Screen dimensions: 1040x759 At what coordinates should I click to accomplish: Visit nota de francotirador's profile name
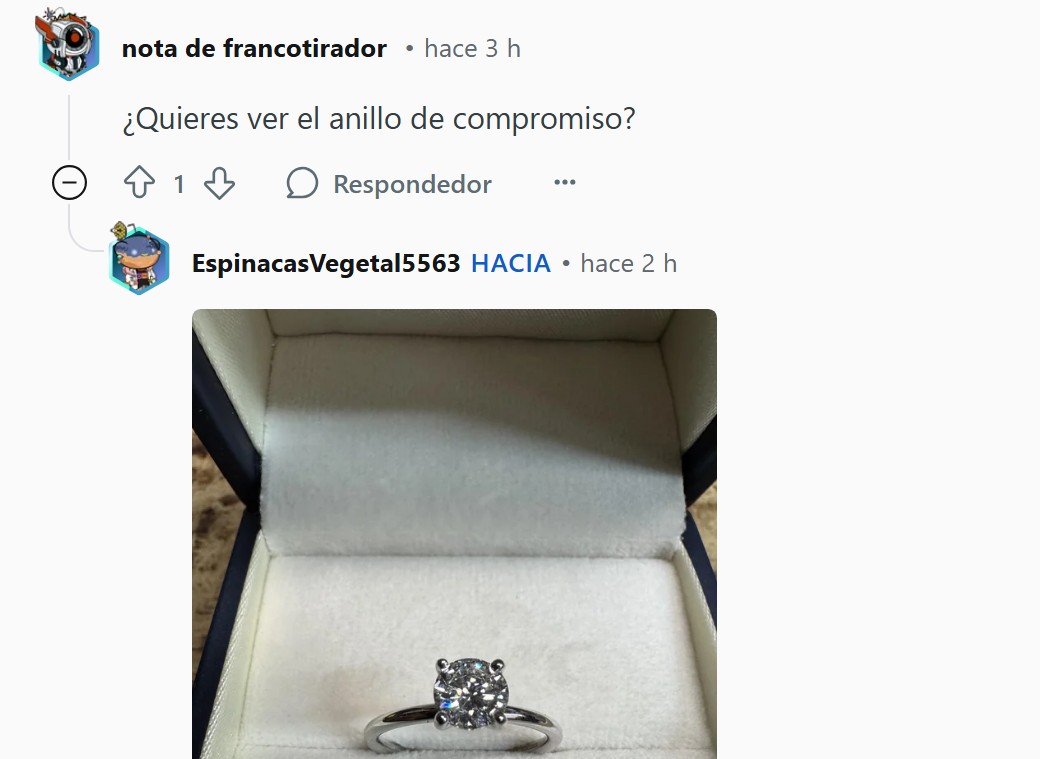[x=254, y=48]
